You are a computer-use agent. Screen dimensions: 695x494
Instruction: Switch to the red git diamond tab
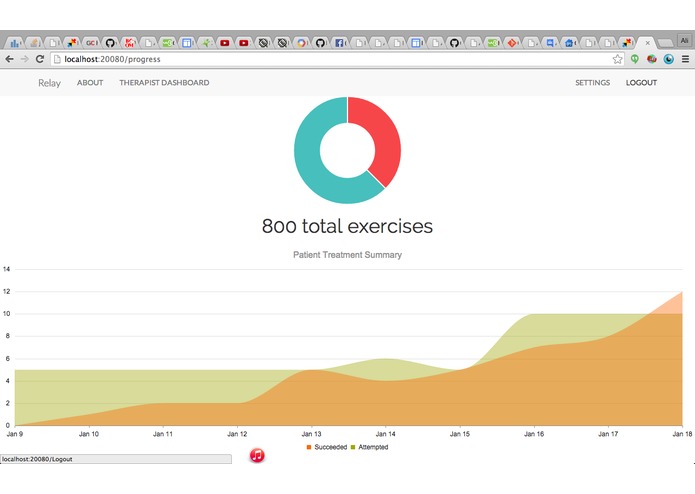(511, 43)
